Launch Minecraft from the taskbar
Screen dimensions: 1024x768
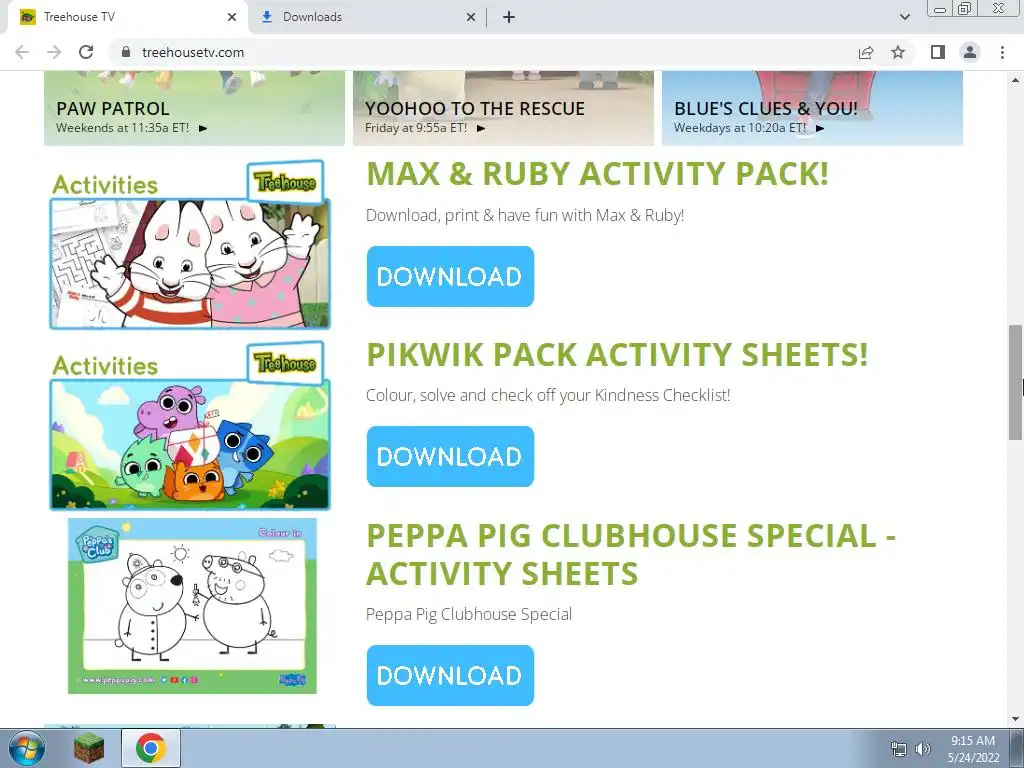89,748
